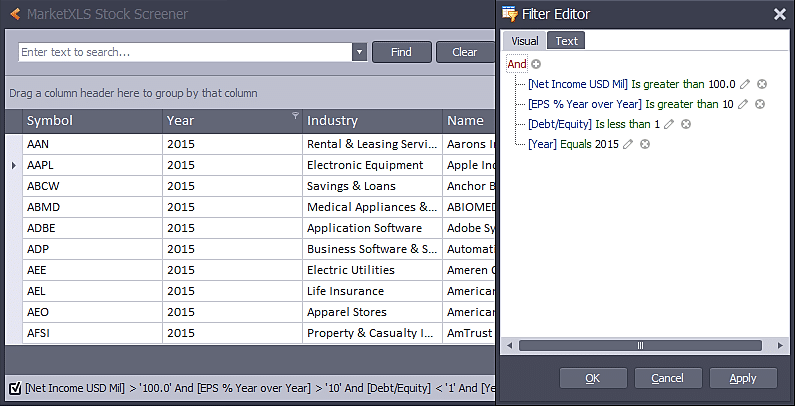Screen dimensions: 795x408
Task: Change the Is greater than operator for Net Income
Action: point(668,84)
